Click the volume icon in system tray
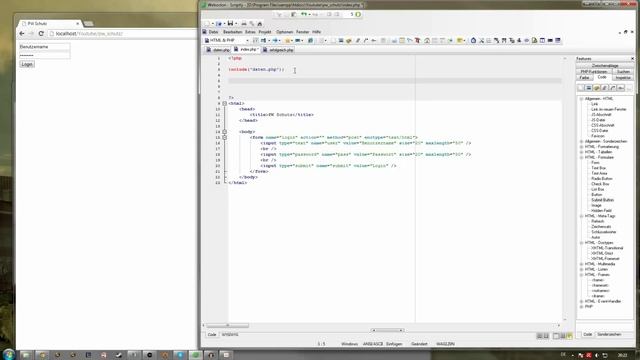 [597, 356]
